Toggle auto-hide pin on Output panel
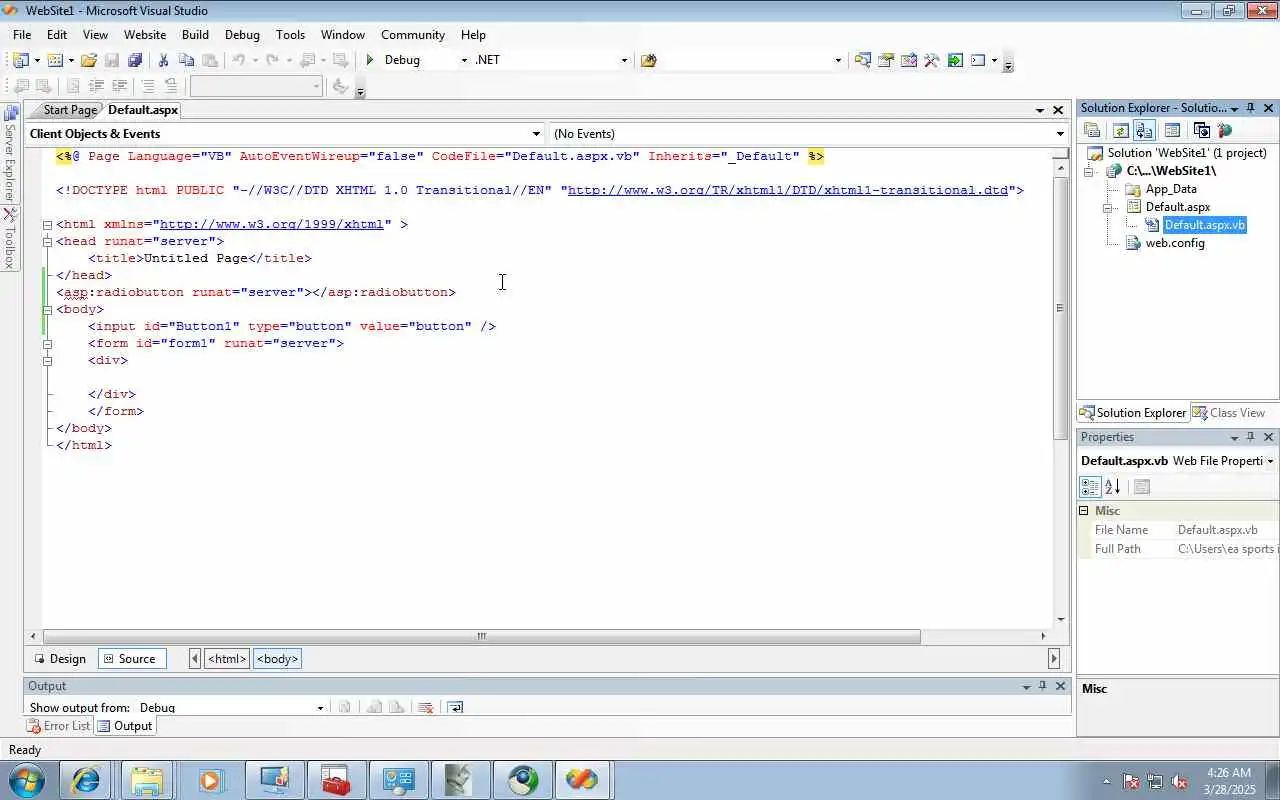Image resolution: width=1280 pixels, height=800 pixels. 1042,686
